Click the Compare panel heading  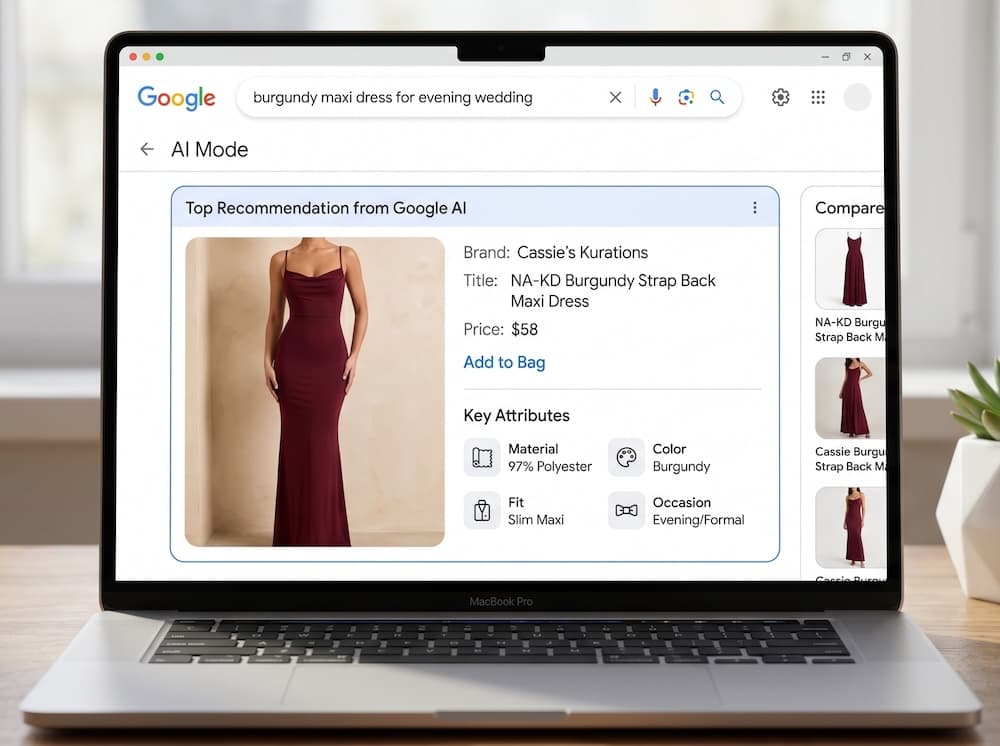849,208
